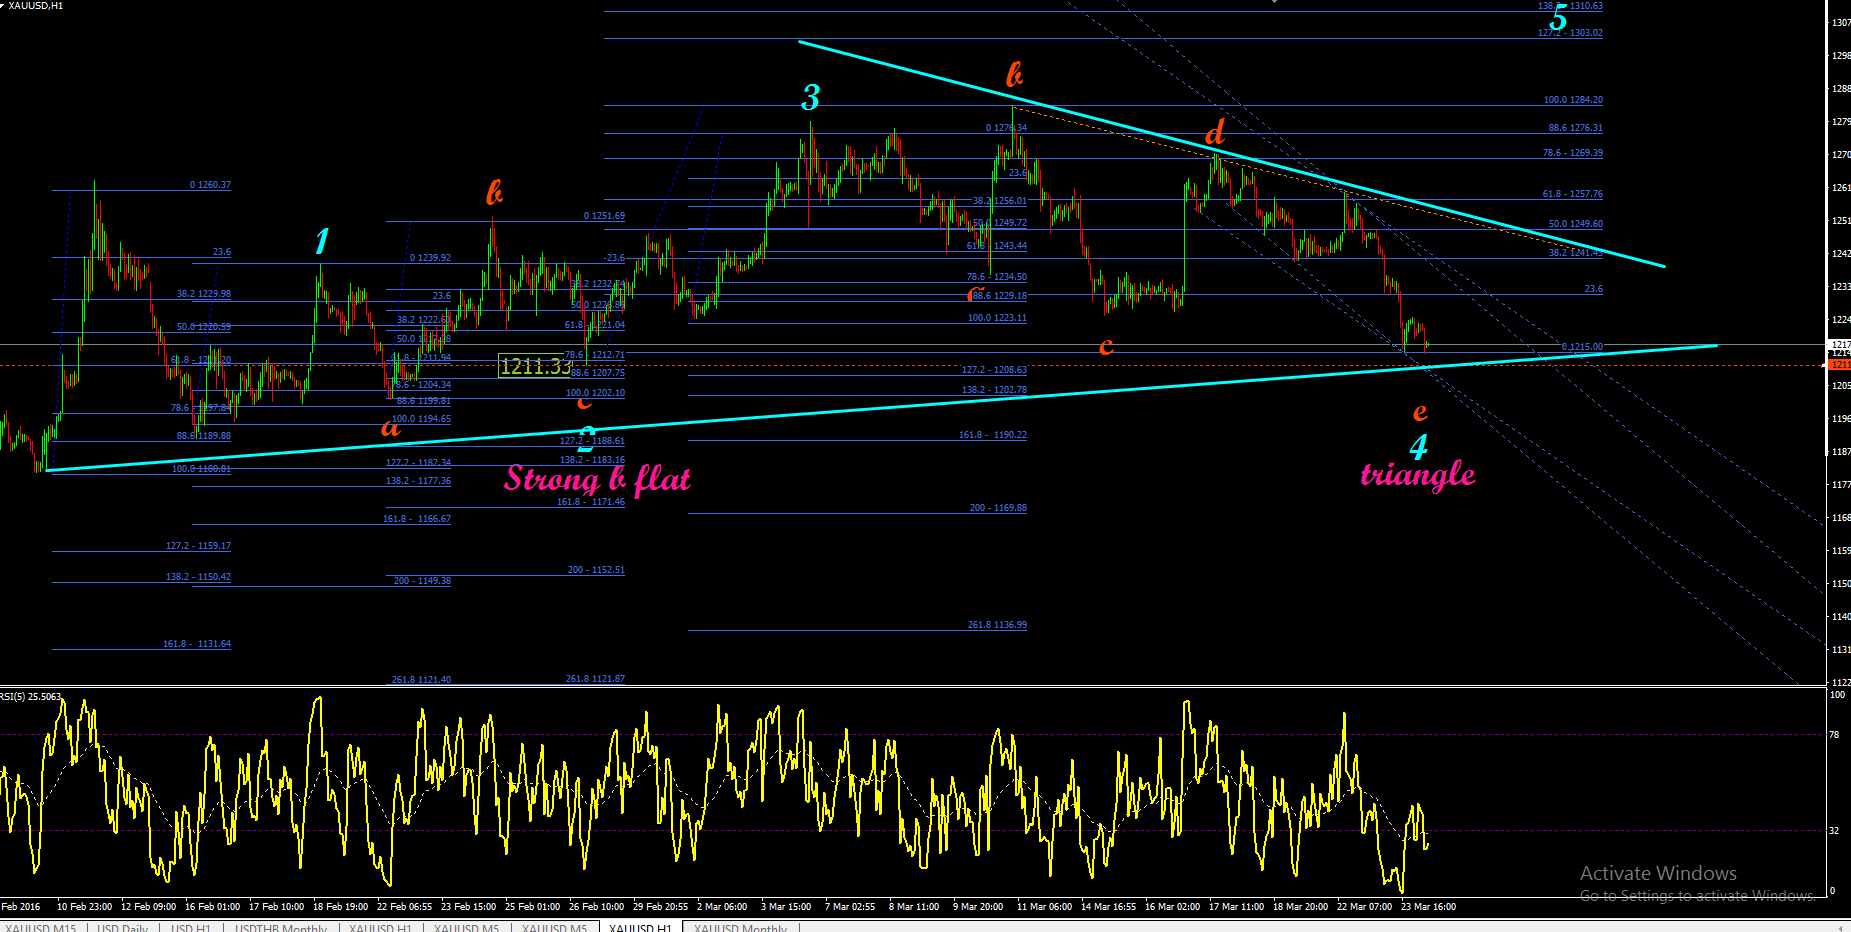Select the cyan wave label 4
Screen dimensions: 1851x932
(x=1418, y=446)
